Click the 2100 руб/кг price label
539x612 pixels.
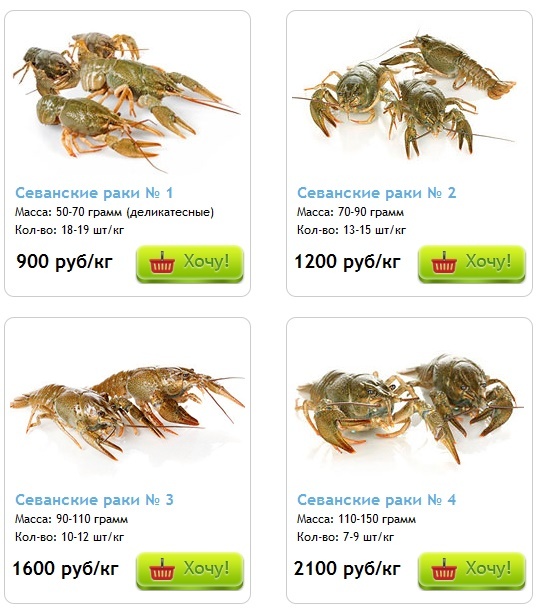tap(347, 568)
